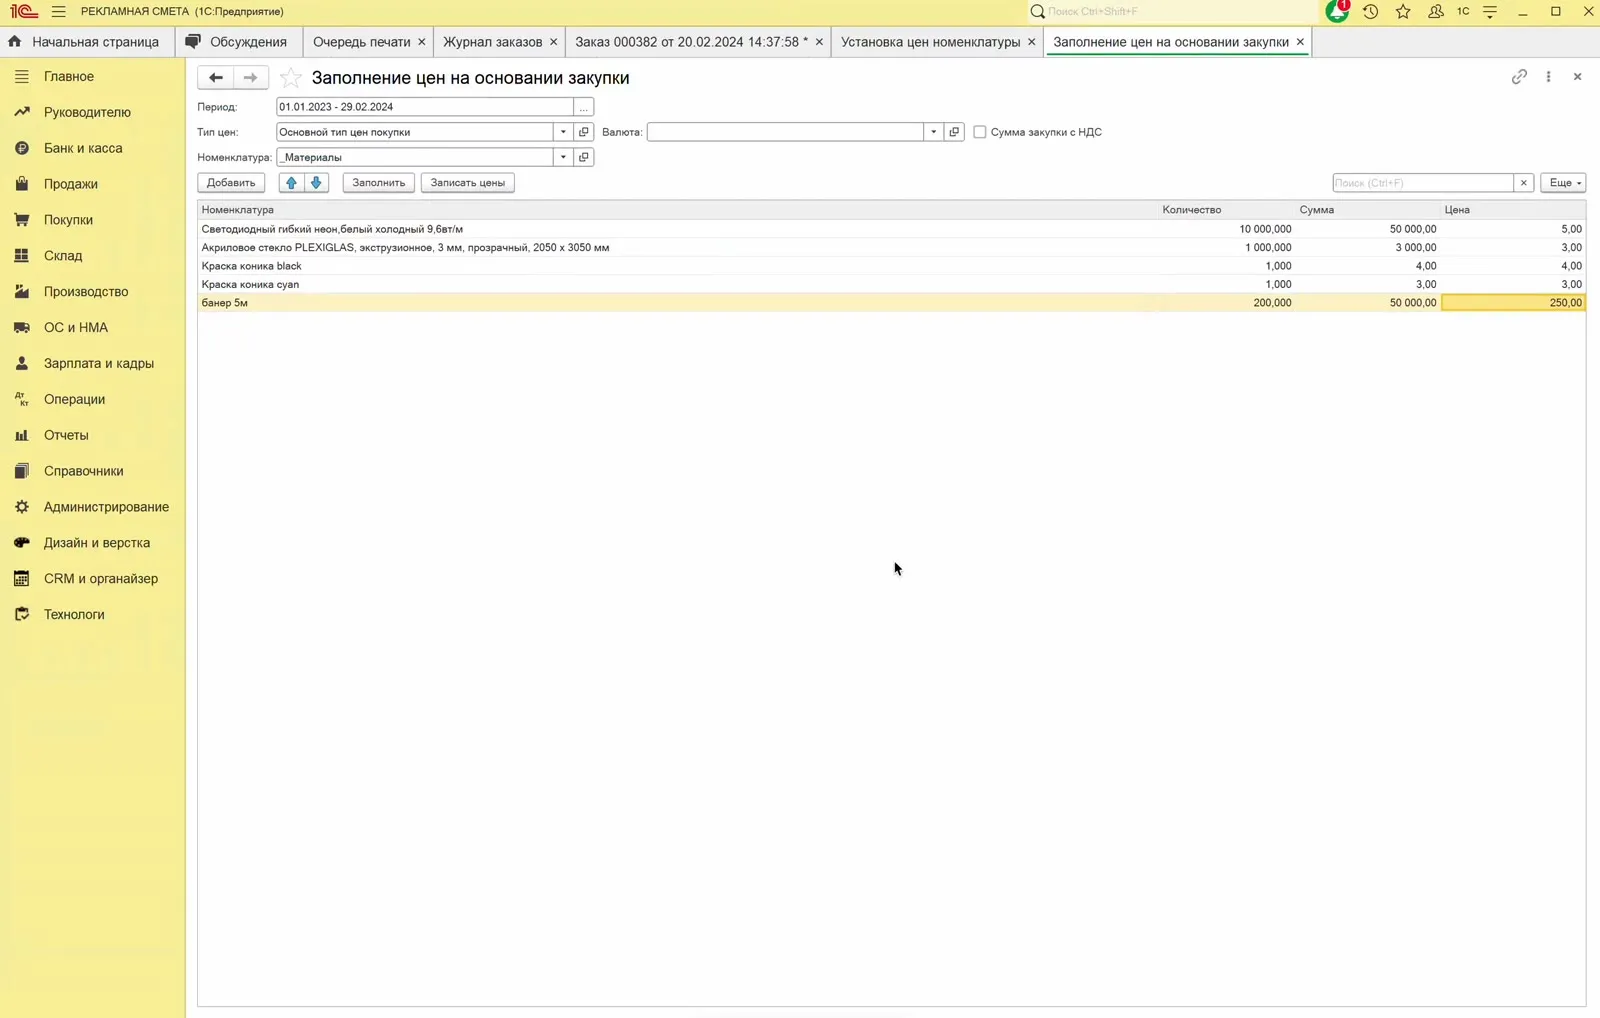Clear the table search field
Viewport: 1600px width, 1018px height.
tap(1523, 183)
